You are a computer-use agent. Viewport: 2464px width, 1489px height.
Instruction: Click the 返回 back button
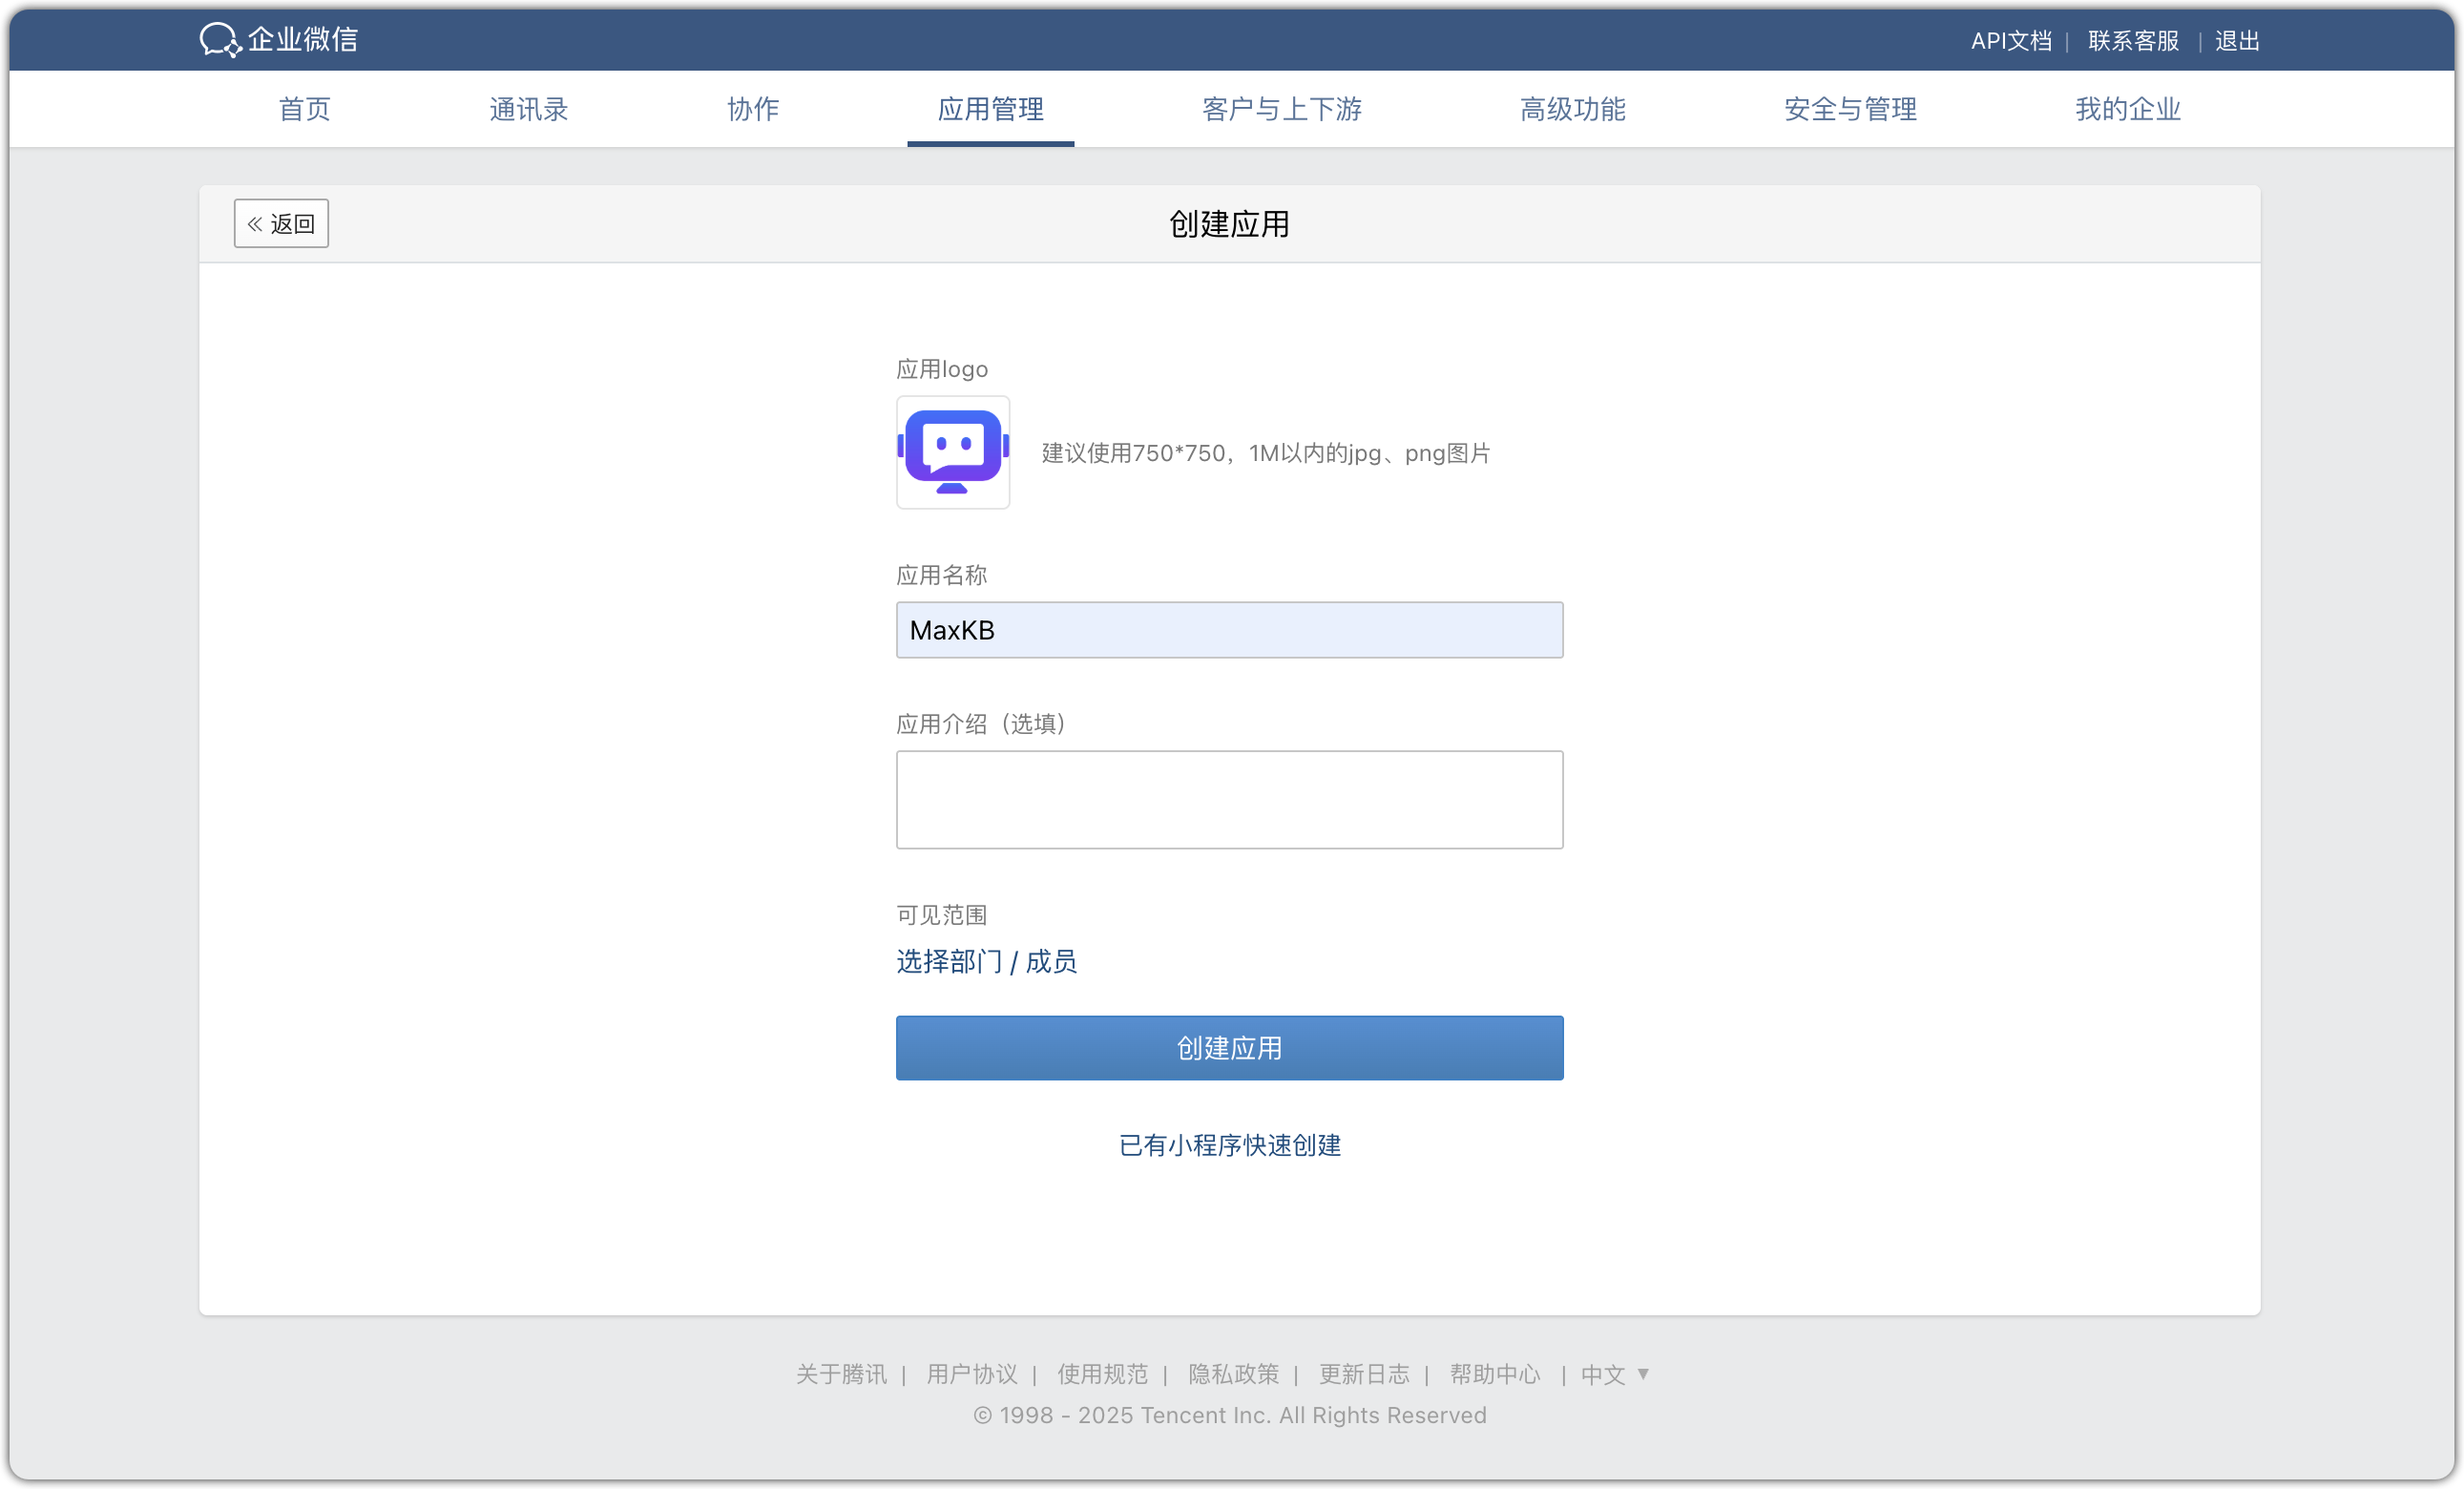[x=281, y=224]
